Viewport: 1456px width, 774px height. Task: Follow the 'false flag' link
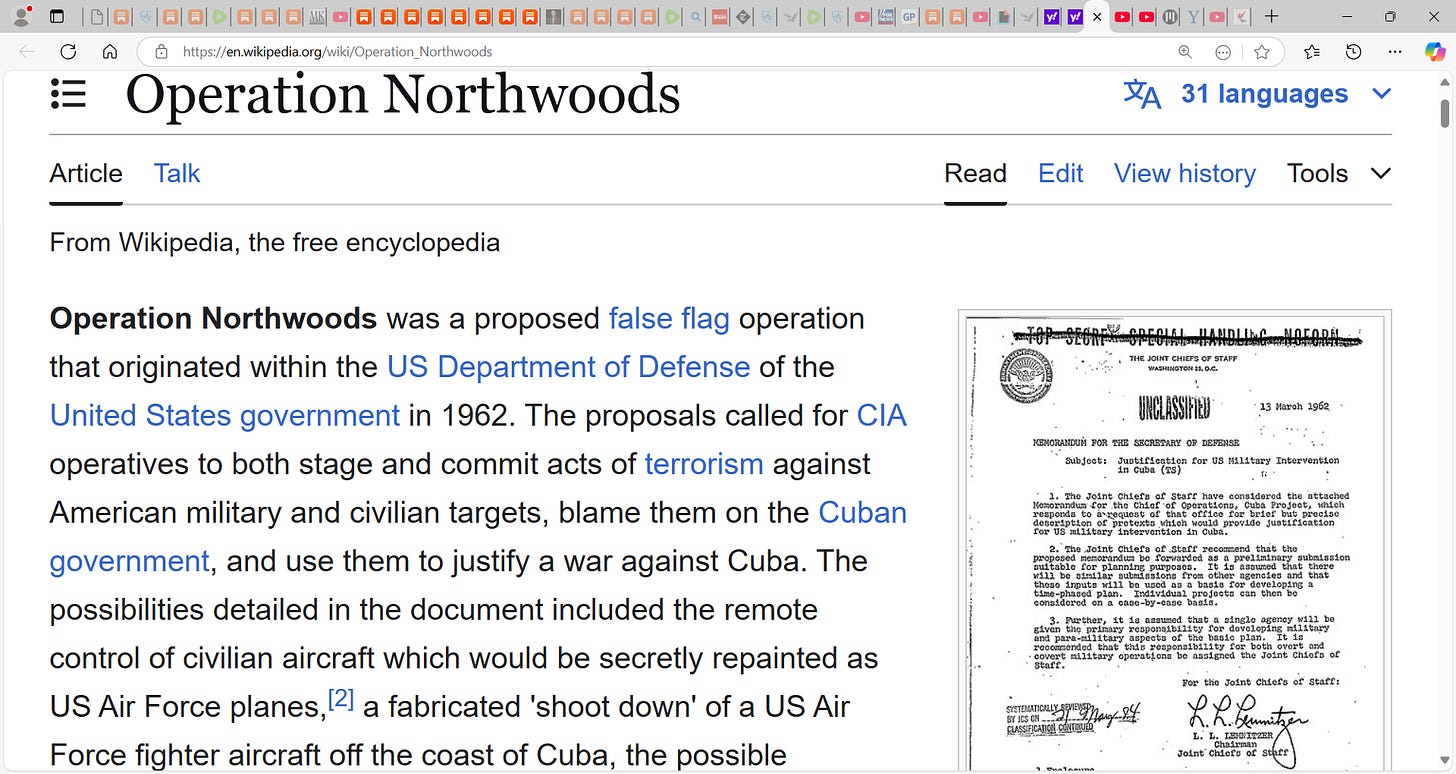(669, 319)
